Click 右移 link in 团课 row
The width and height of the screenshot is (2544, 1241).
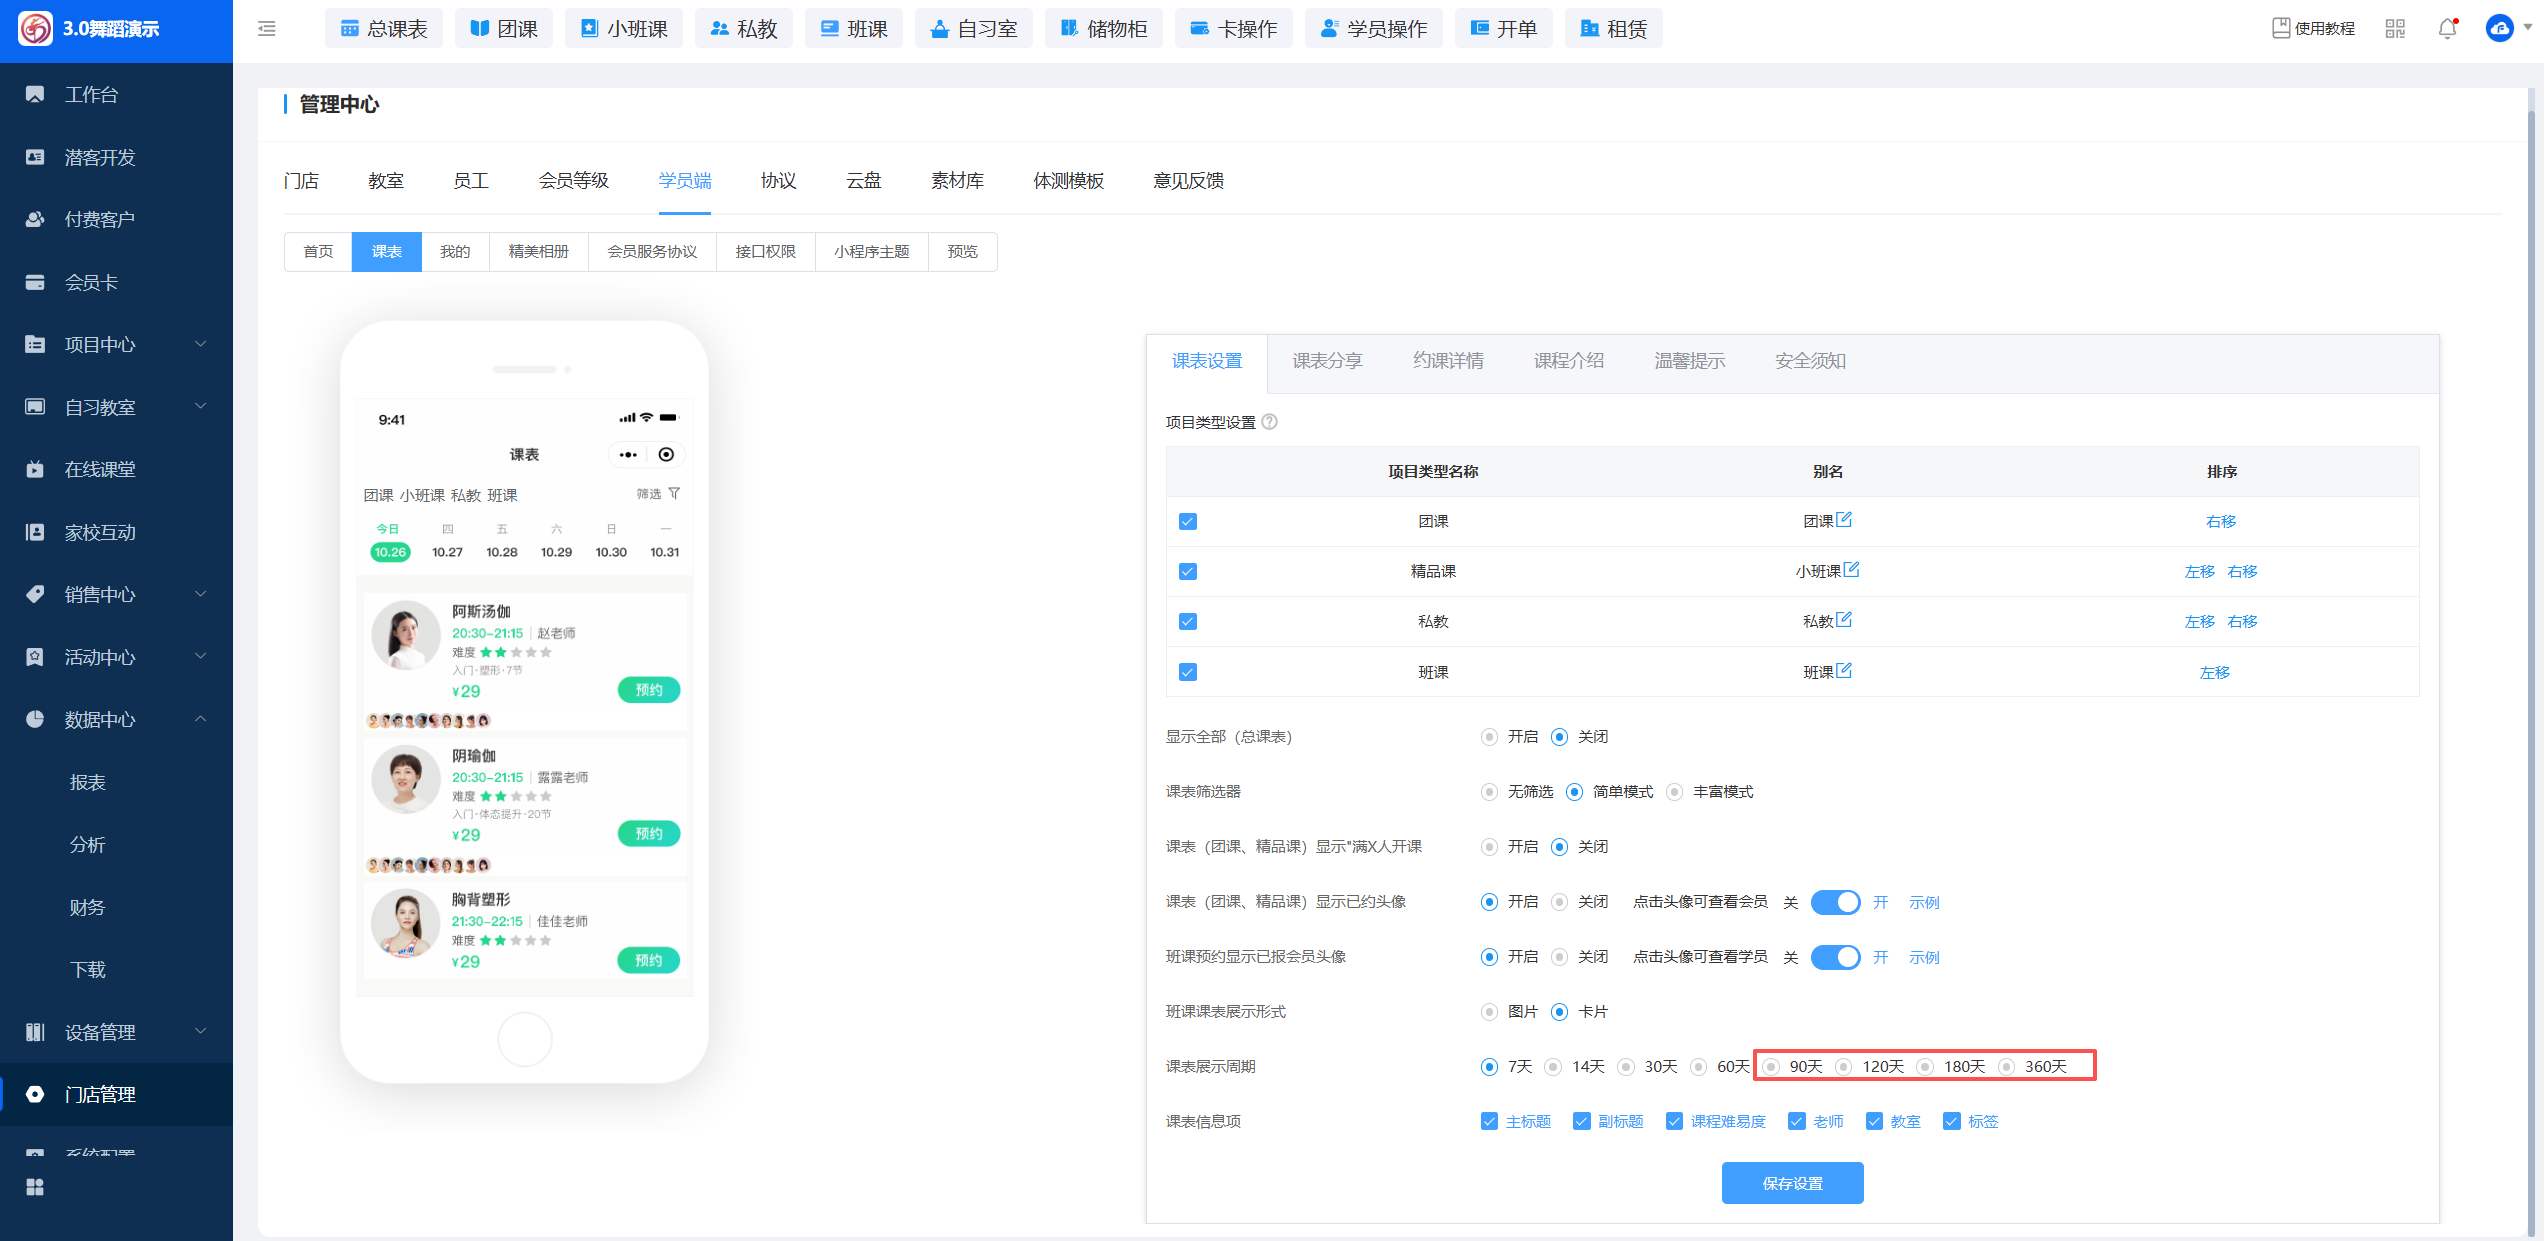2221,522
